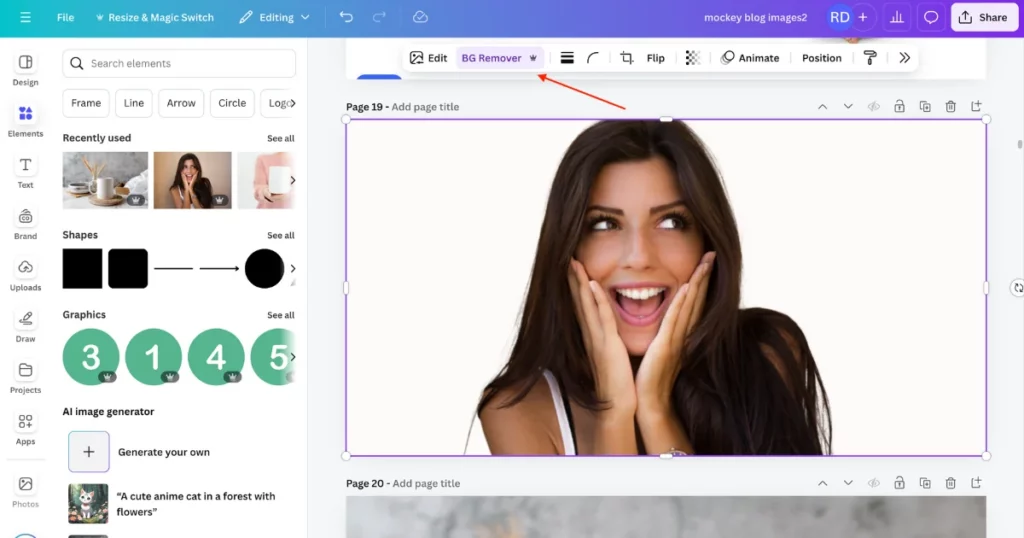This screenshot has width=1024, height=538.
Task: Open the border style lines icon
Action: point(567,58)
